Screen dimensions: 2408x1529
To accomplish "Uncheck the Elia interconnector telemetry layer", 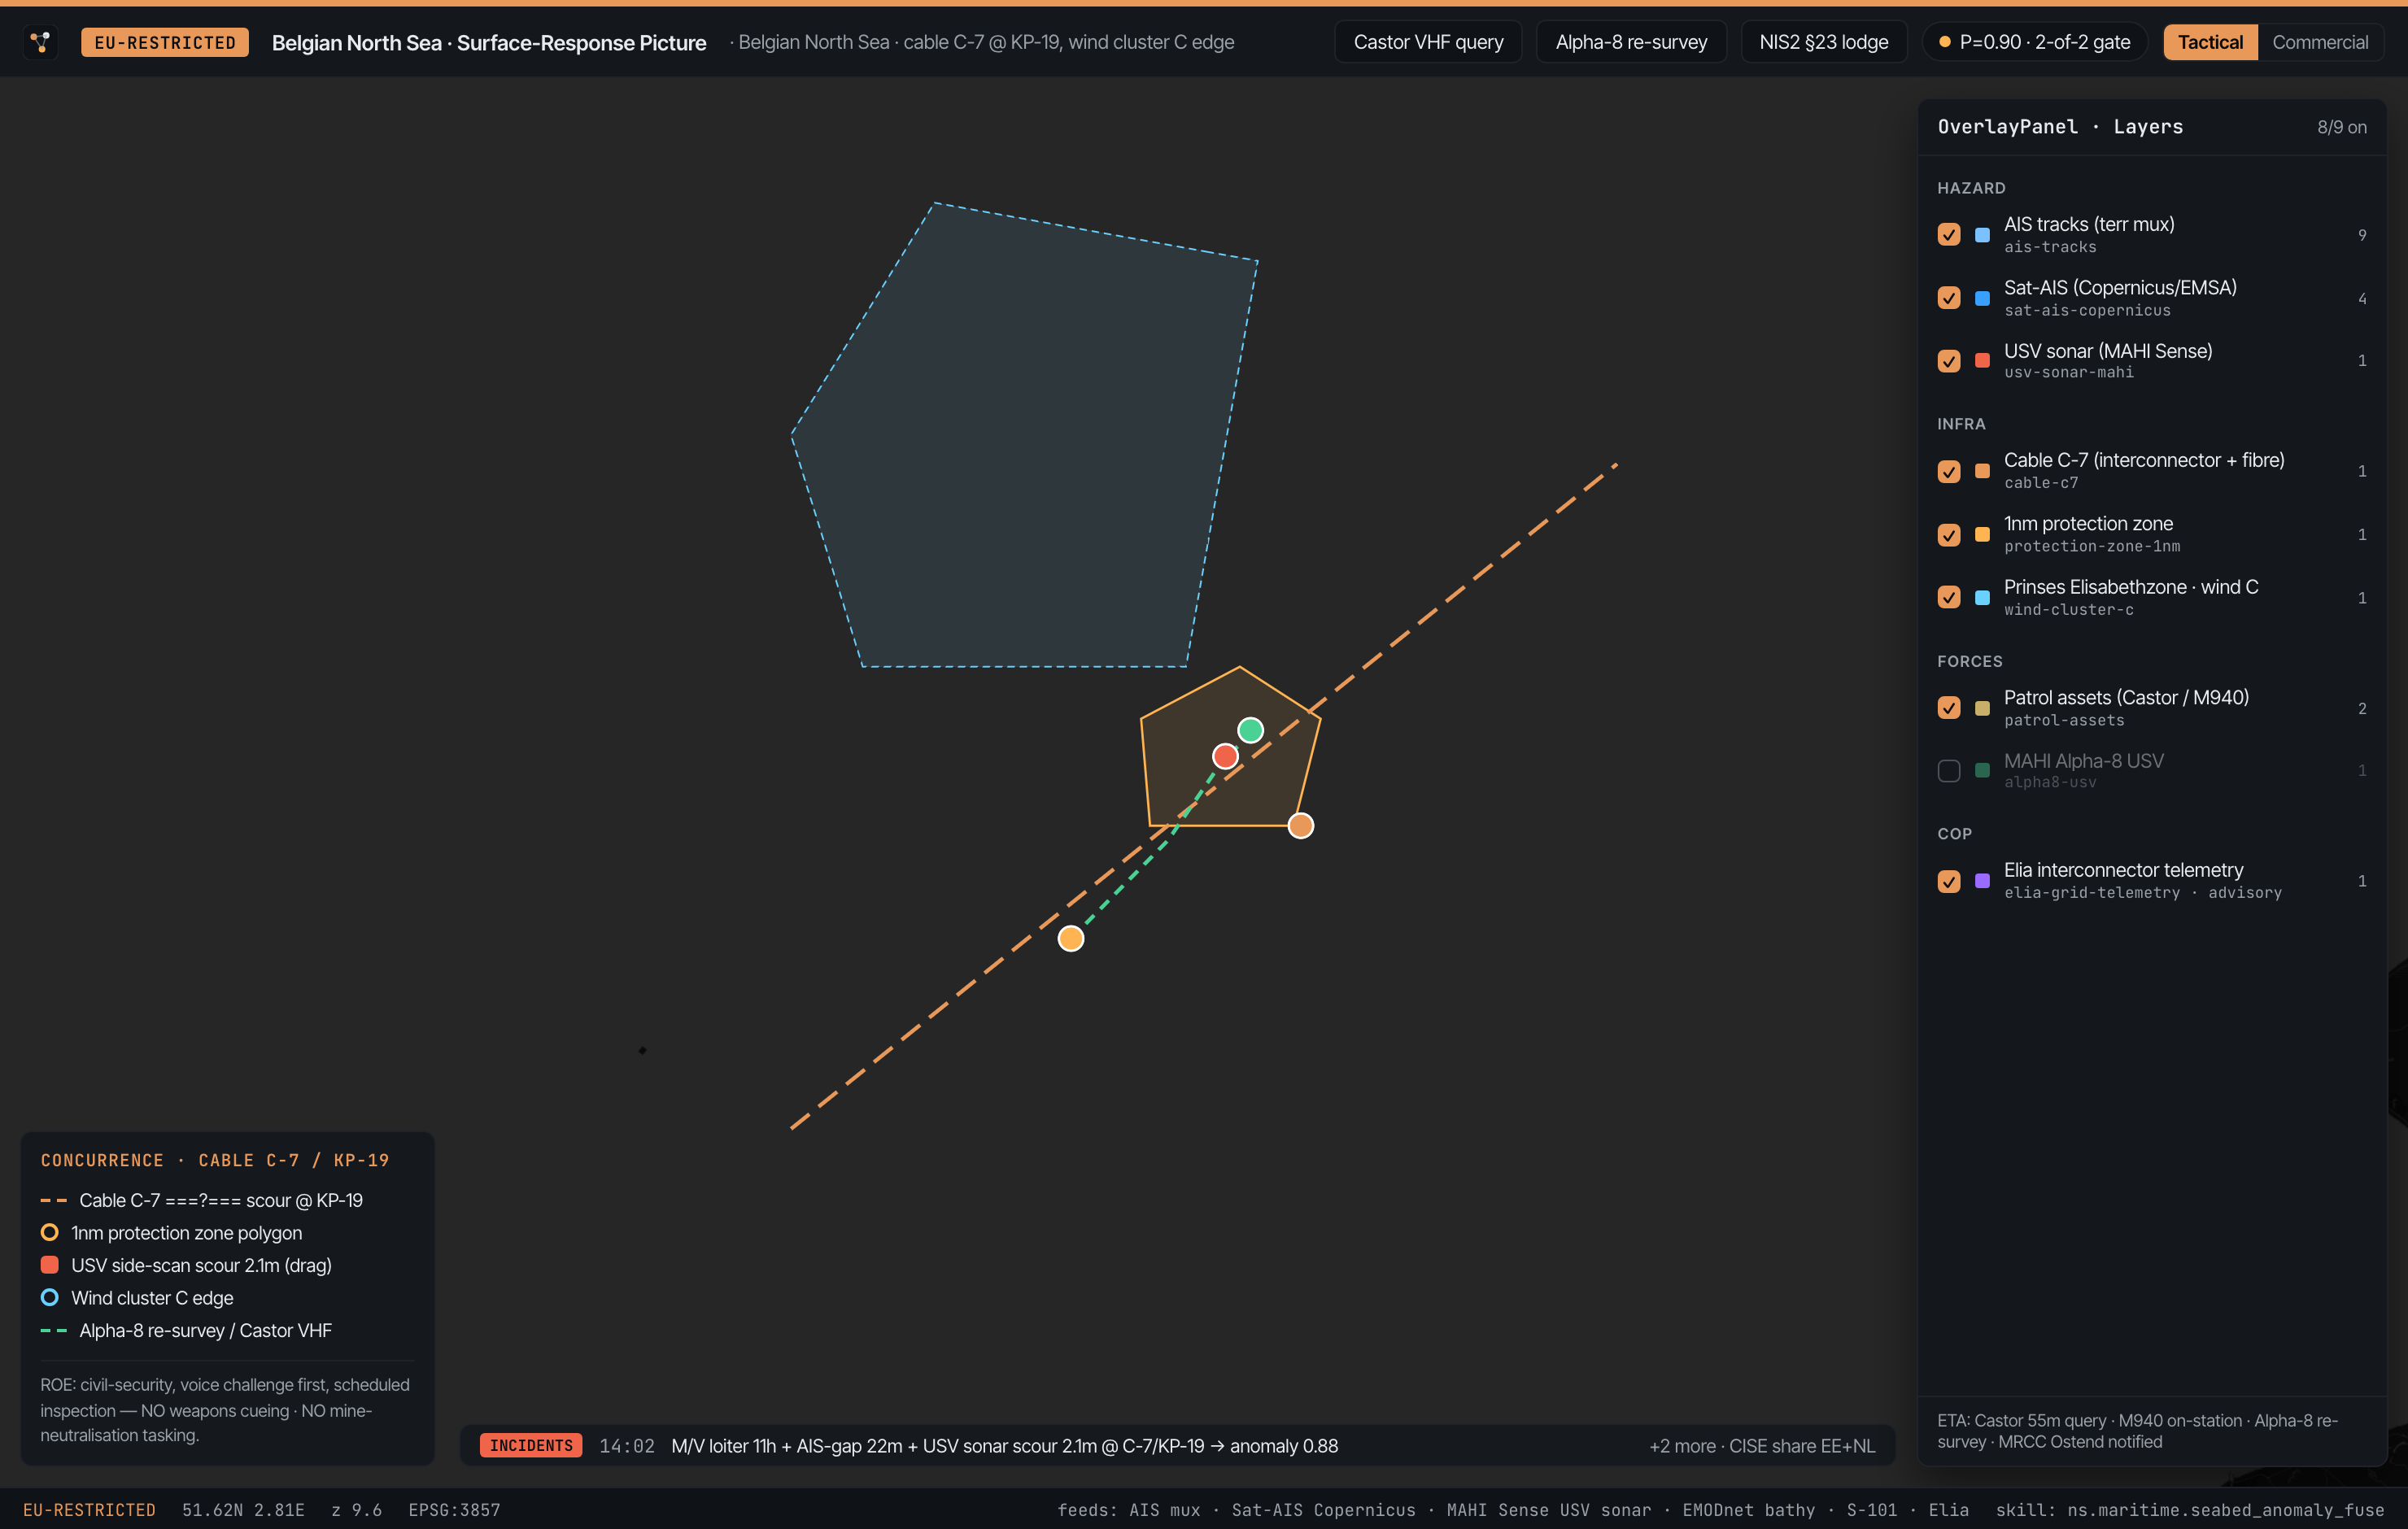I will pyautogui.click(x=1948, y=881).
